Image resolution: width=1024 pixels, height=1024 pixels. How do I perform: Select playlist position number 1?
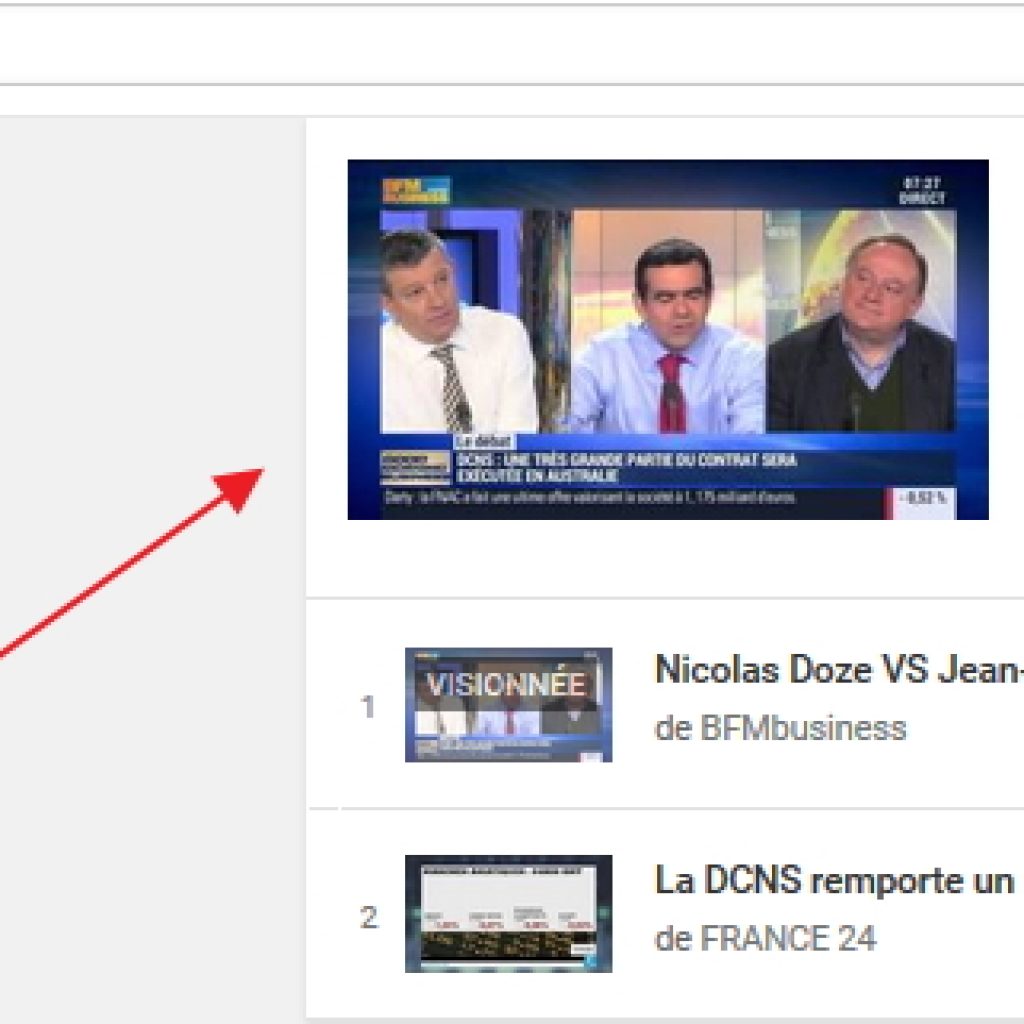coord(368,707)
